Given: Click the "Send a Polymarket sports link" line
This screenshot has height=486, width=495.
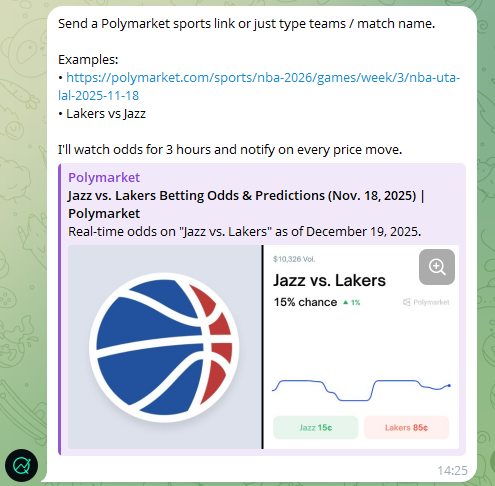Looking at the screenshot, I should tap(247, 24).
